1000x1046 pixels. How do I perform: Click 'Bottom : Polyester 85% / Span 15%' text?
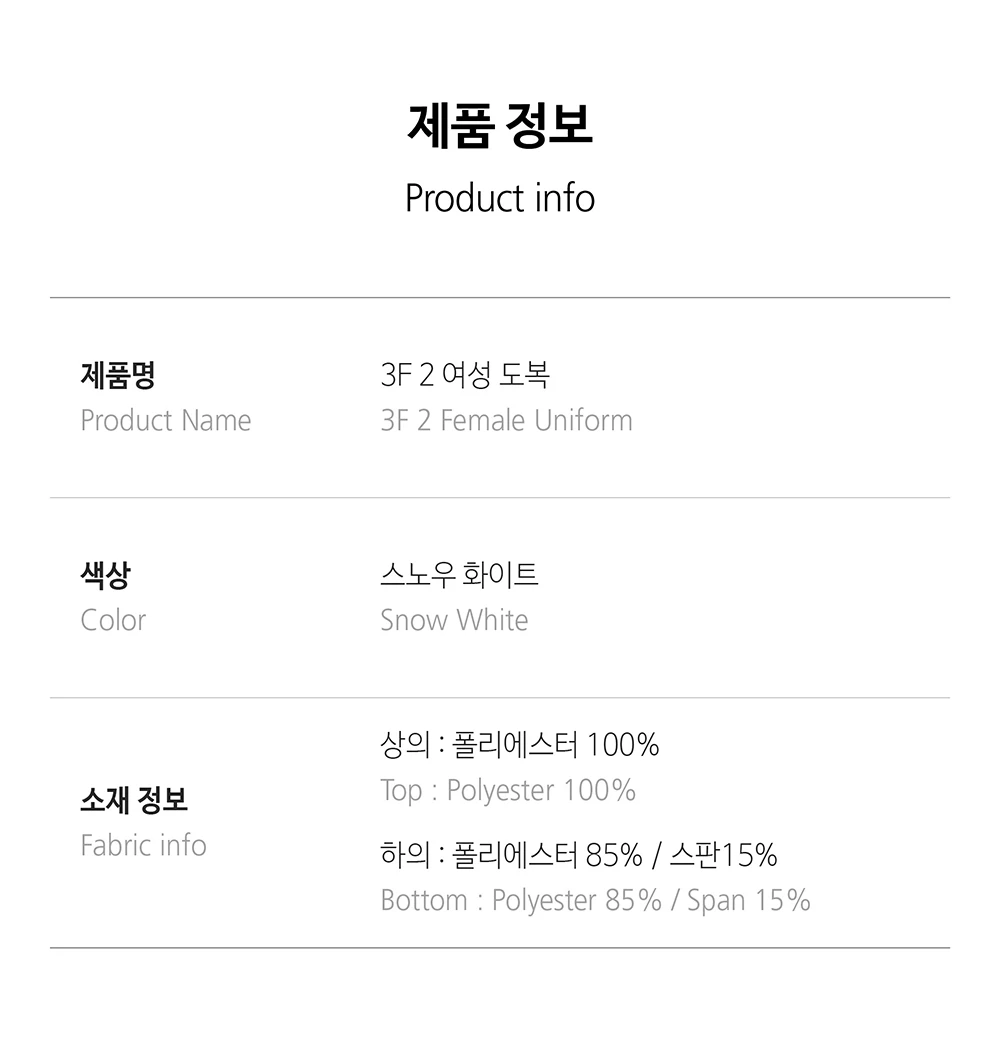(595, 901)
